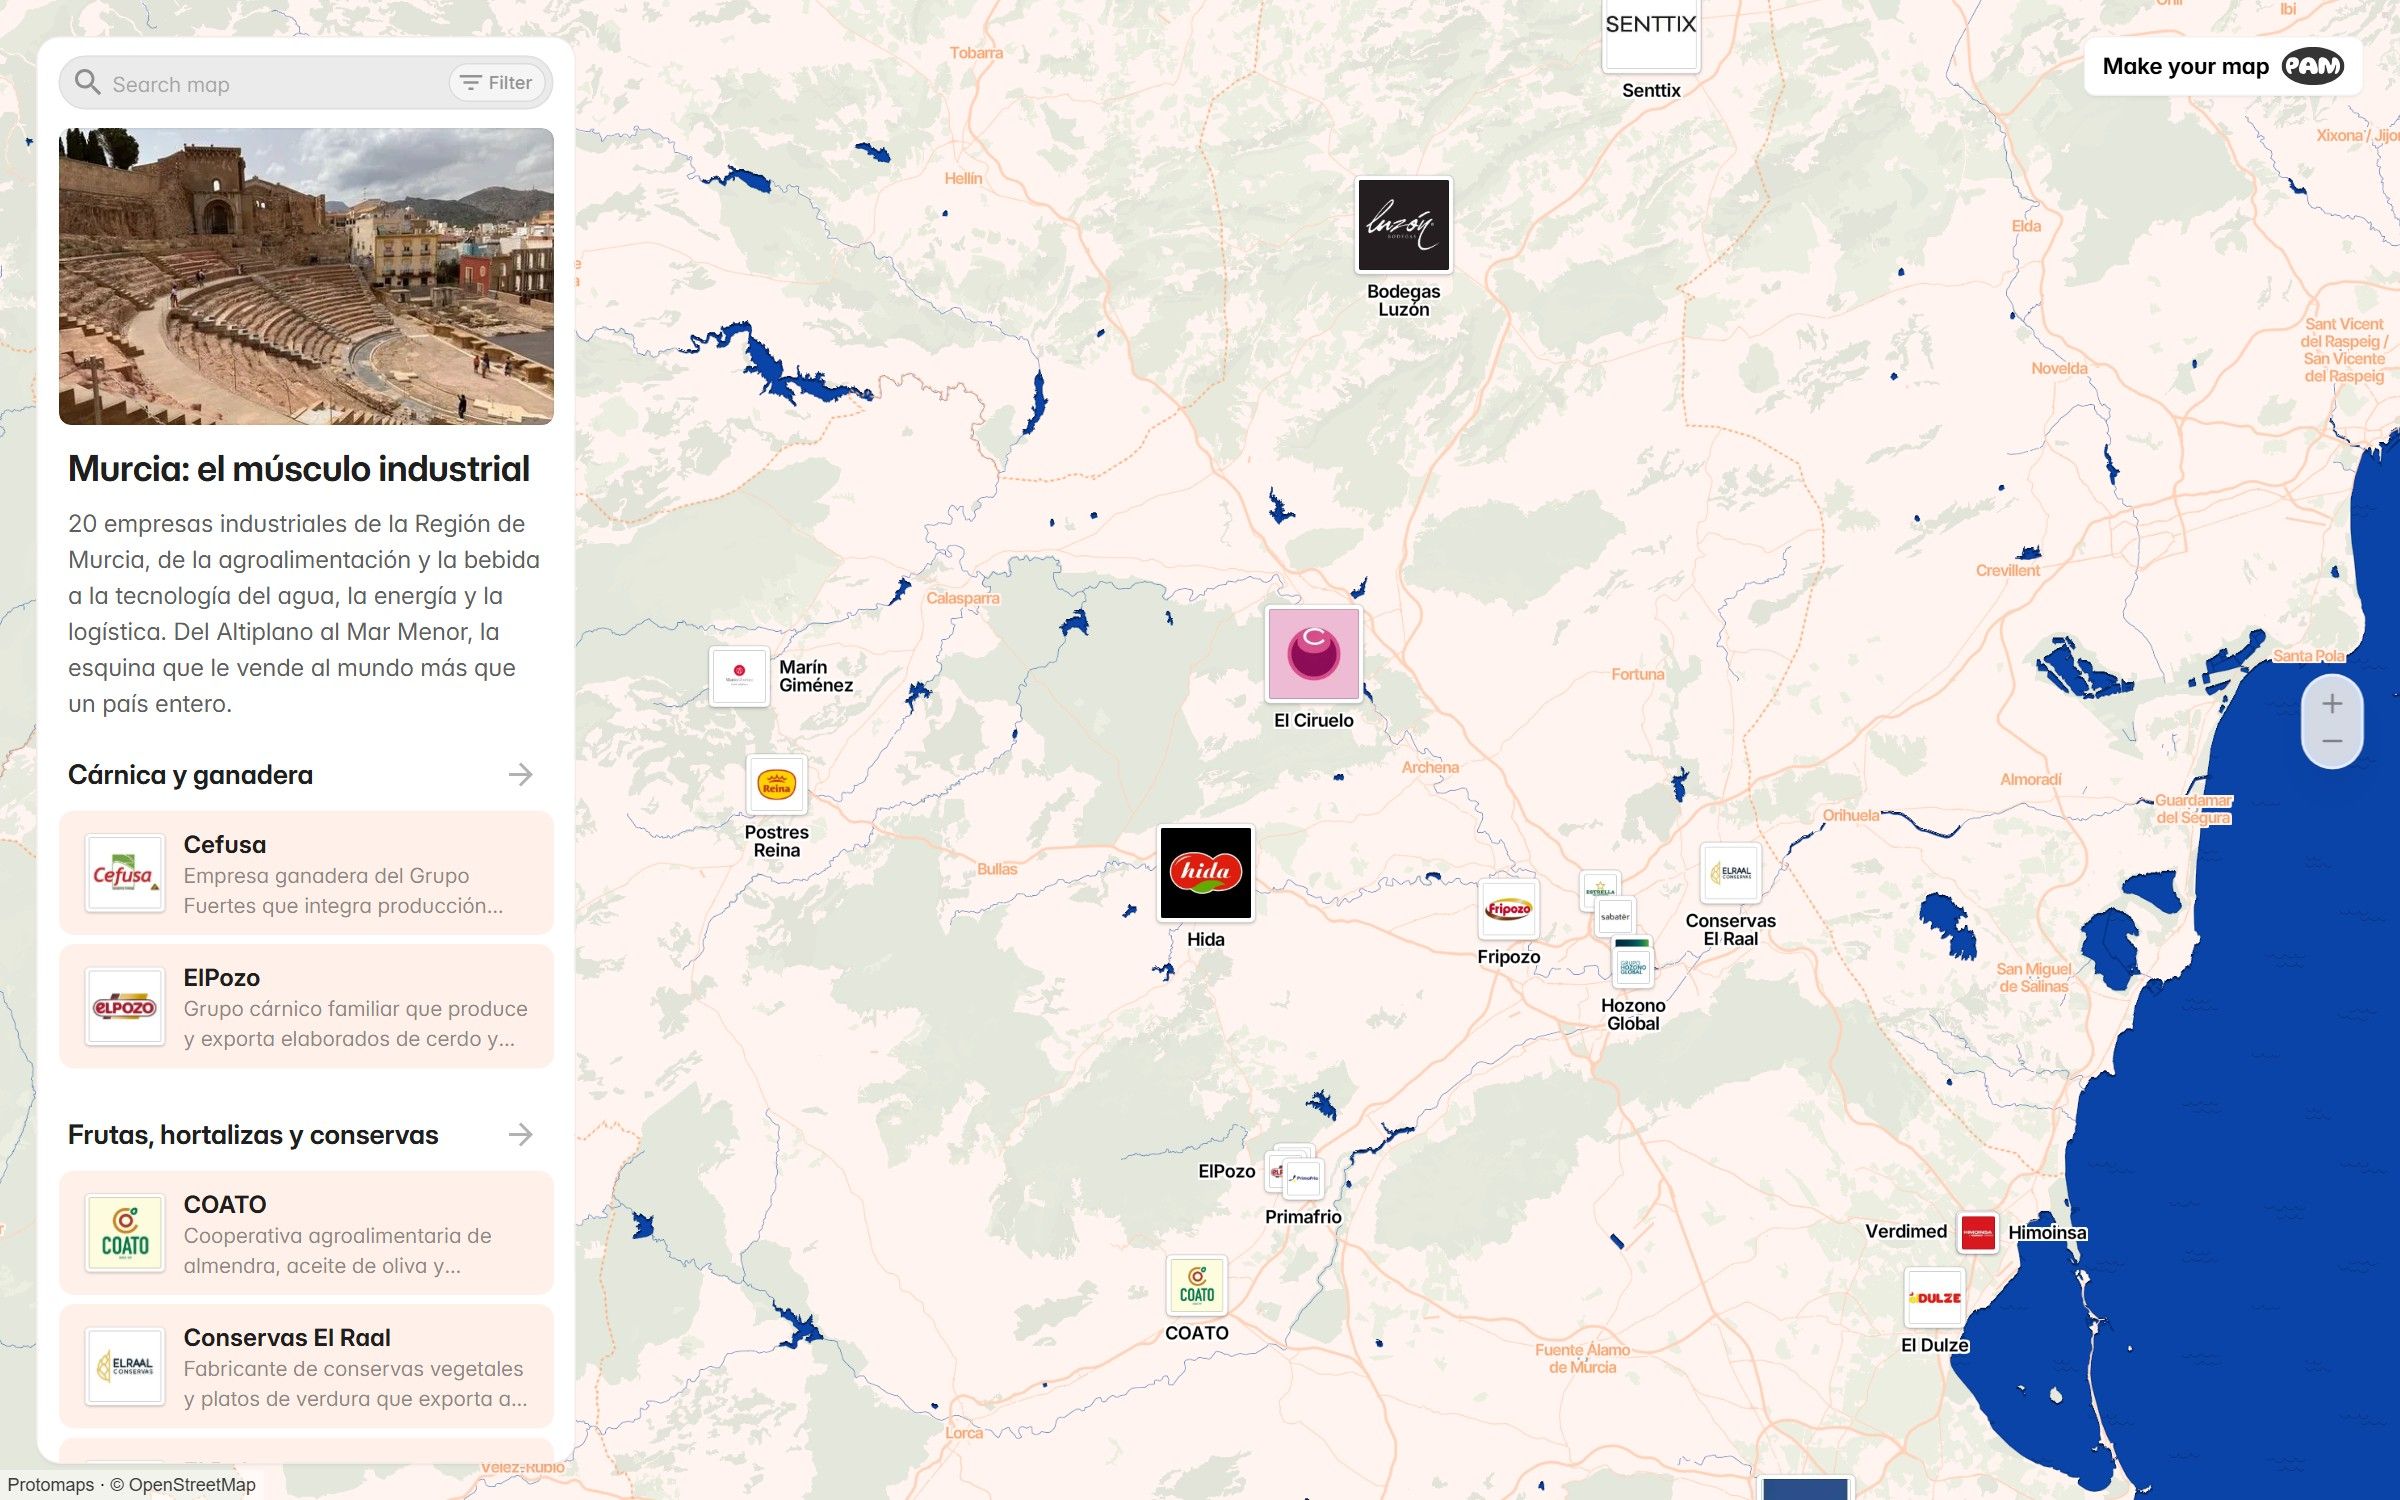Screen dimensions: 2400x1500
Task: Click the Protomaps attribution link
Action: [x=51, y=1485]
